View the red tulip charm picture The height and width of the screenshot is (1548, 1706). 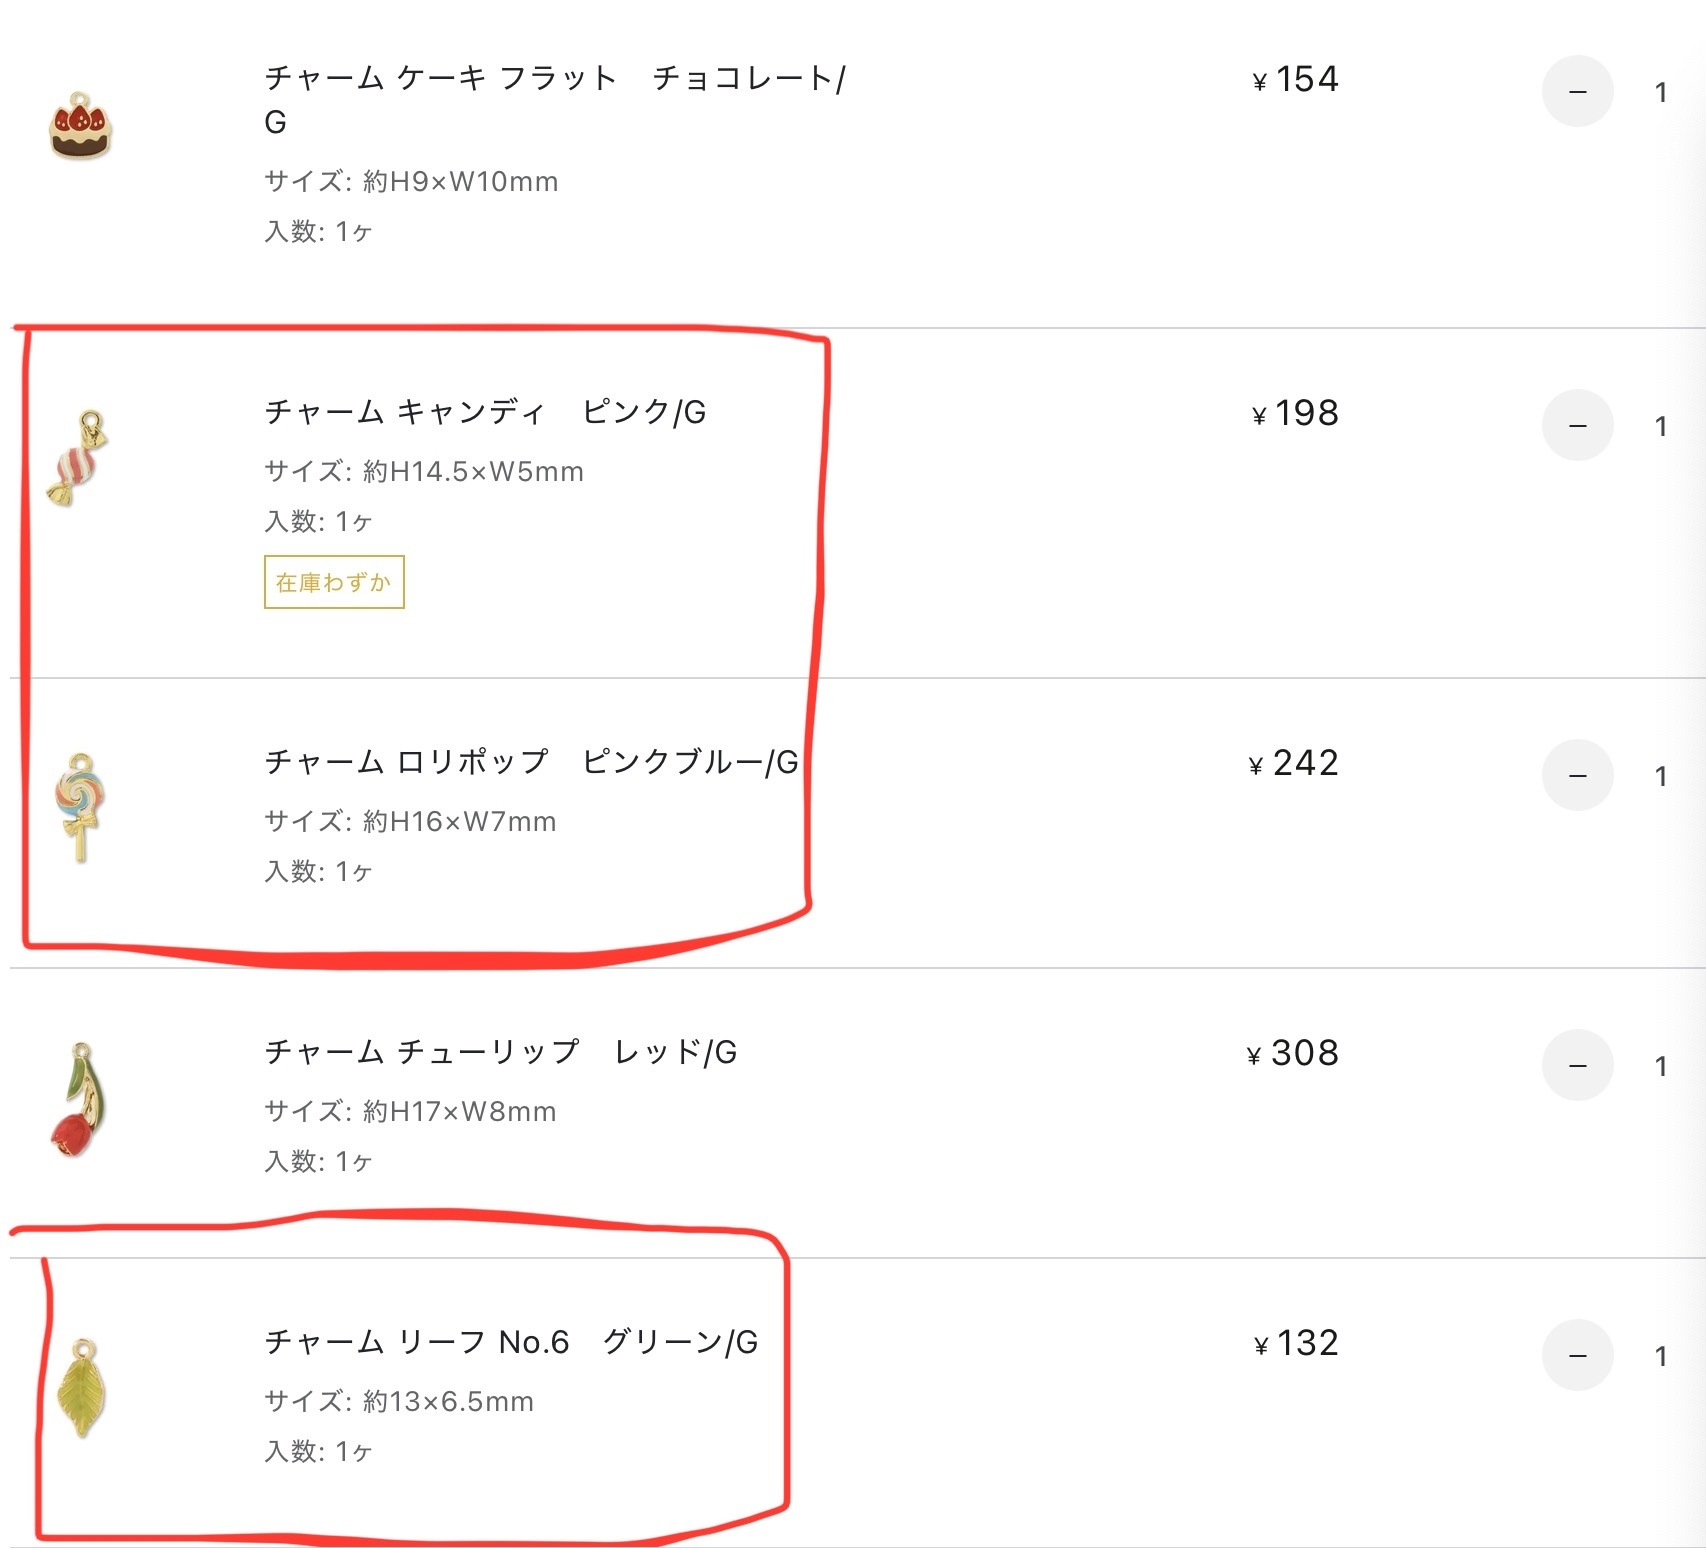pos(78,1100)
